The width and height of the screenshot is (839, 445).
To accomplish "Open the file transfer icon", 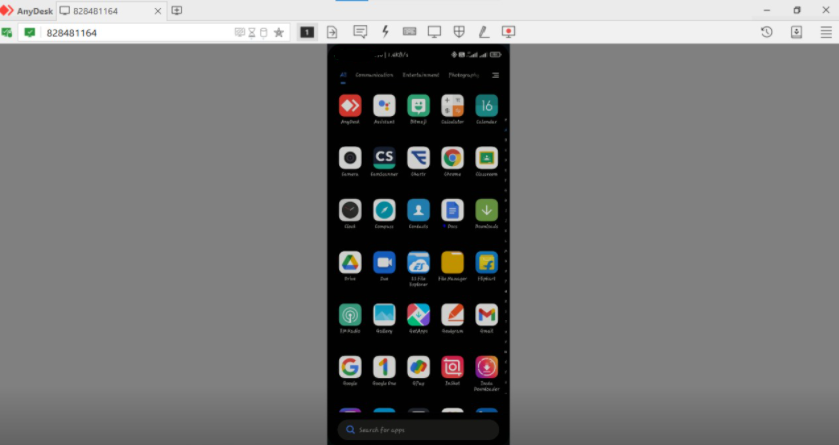I will 332,32.
